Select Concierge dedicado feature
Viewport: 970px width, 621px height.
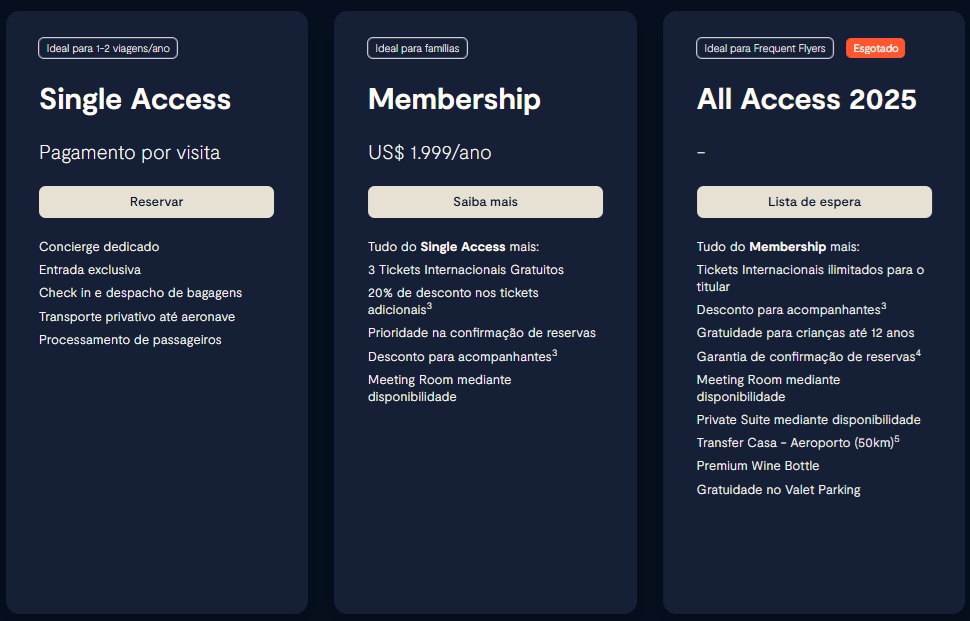coord(99,247)
